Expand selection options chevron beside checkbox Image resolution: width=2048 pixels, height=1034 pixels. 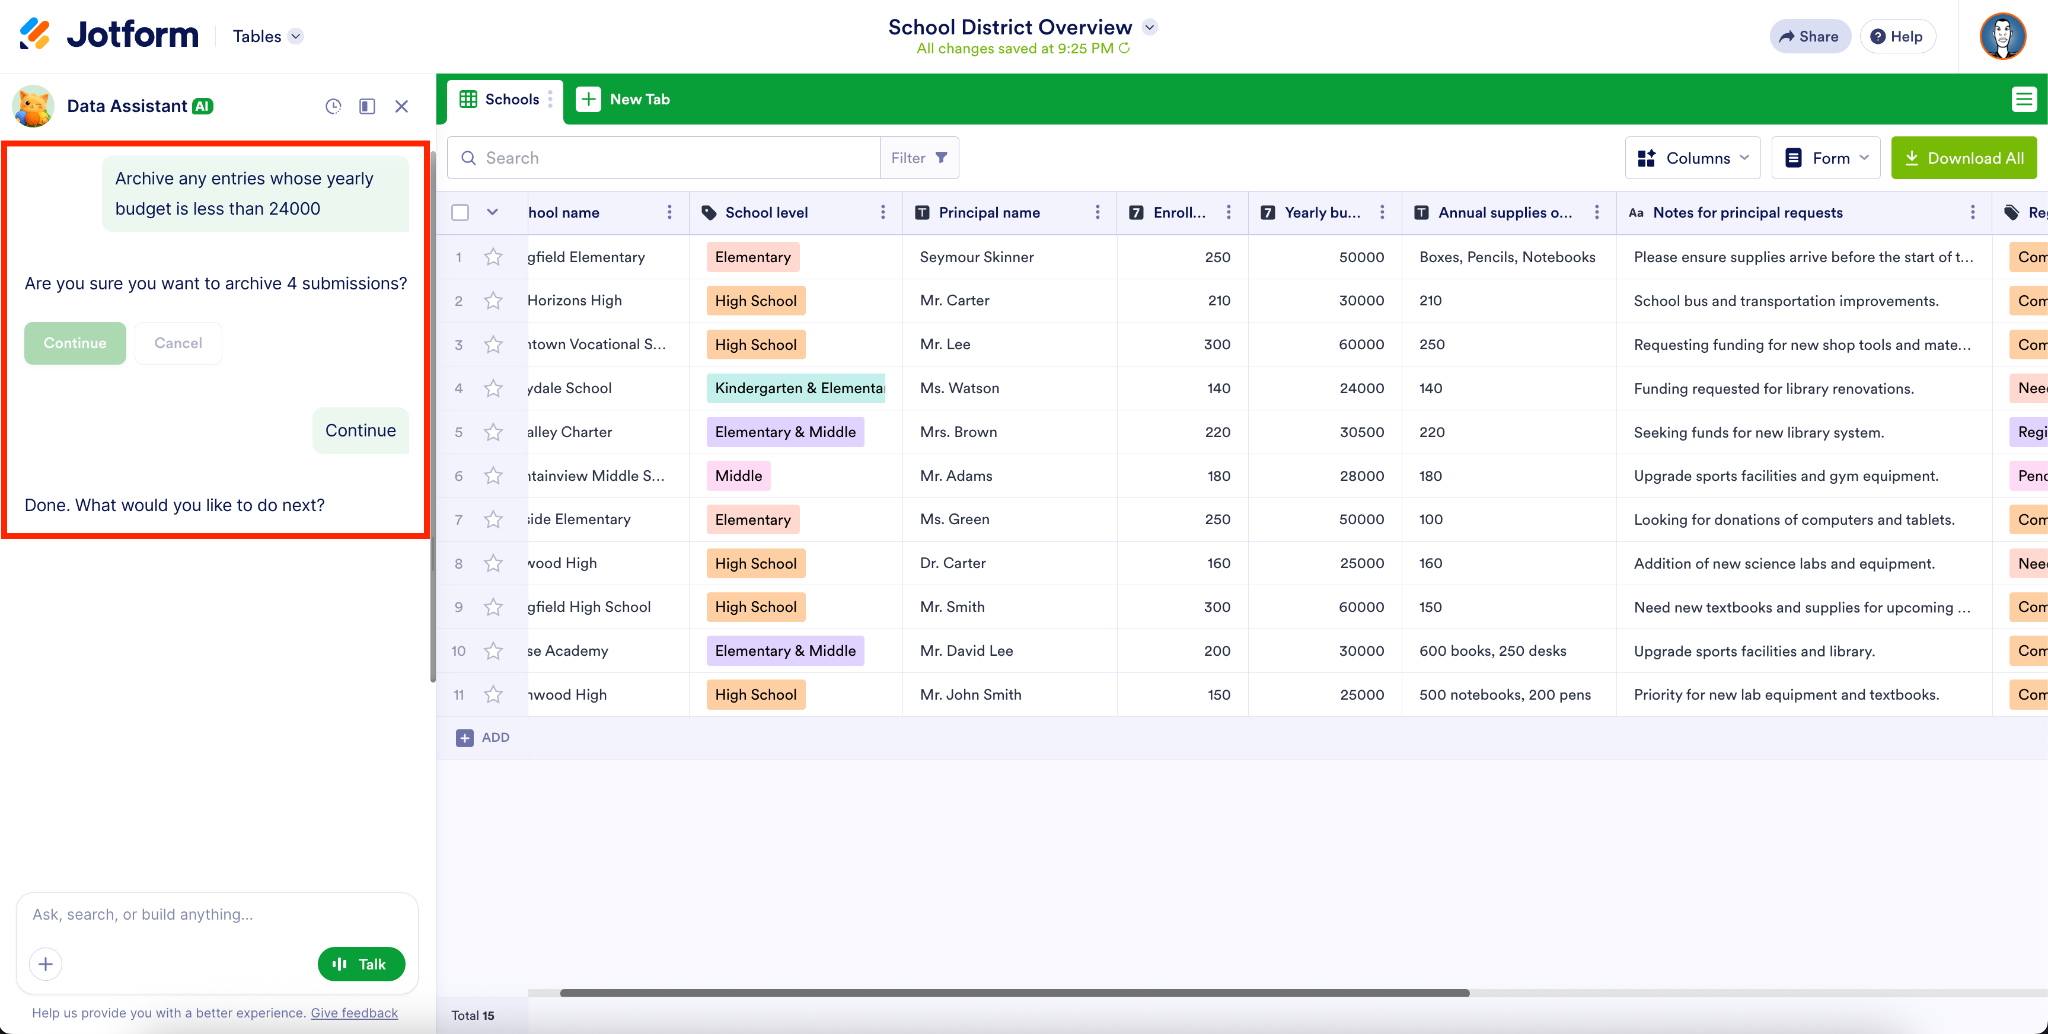(492, 212)
